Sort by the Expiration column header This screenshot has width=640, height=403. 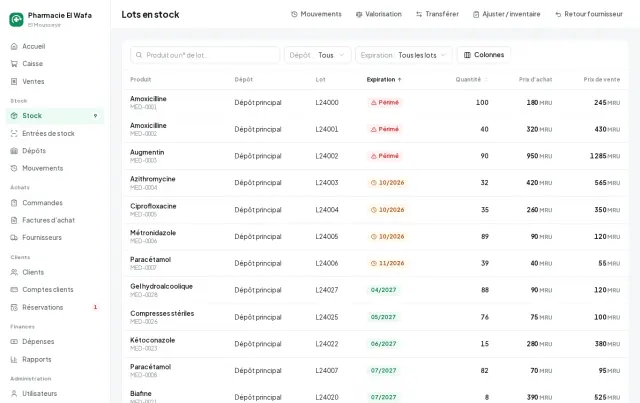click(384, 80)
